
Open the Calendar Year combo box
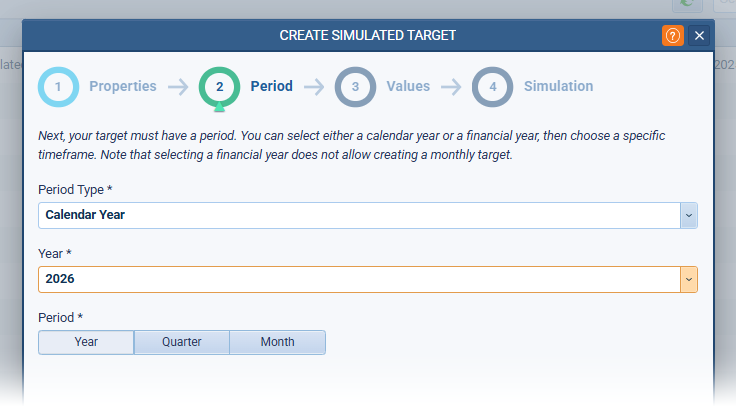359,215
